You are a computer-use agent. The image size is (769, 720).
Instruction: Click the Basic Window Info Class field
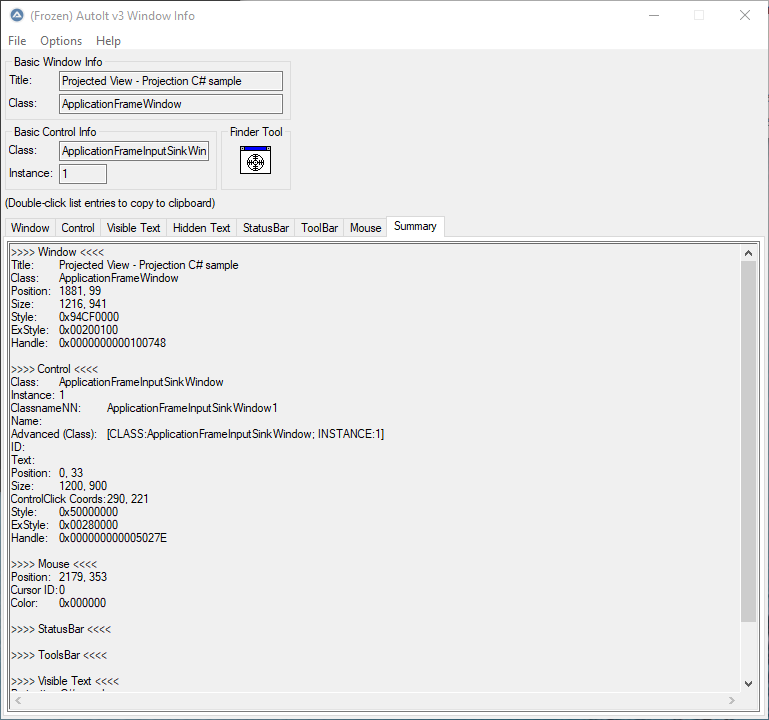pyautogui.click(x=171, y=104)
